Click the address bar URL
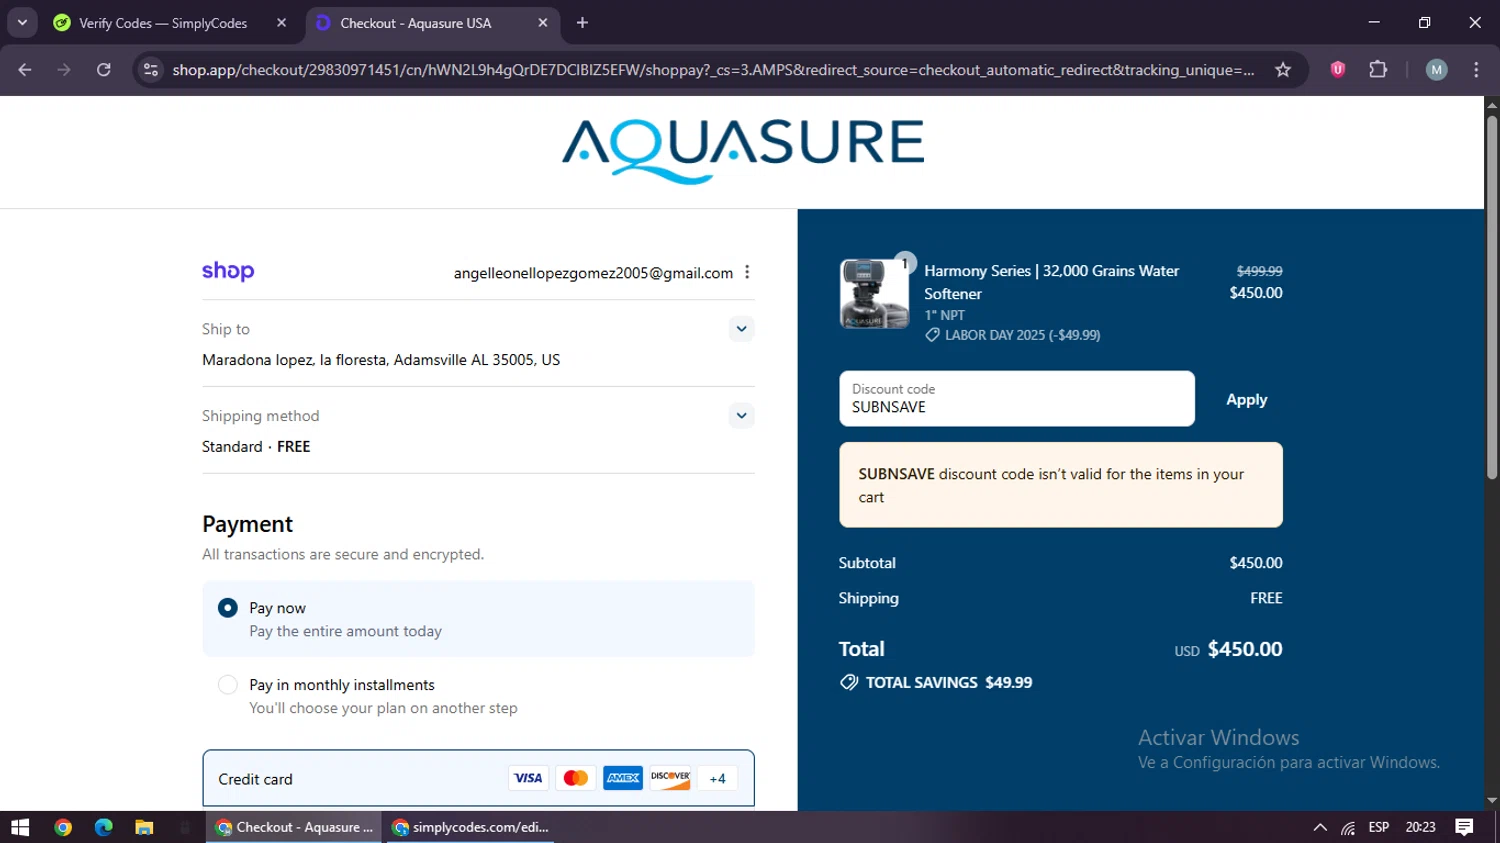 pyautogui.click(x=713, y=70)
